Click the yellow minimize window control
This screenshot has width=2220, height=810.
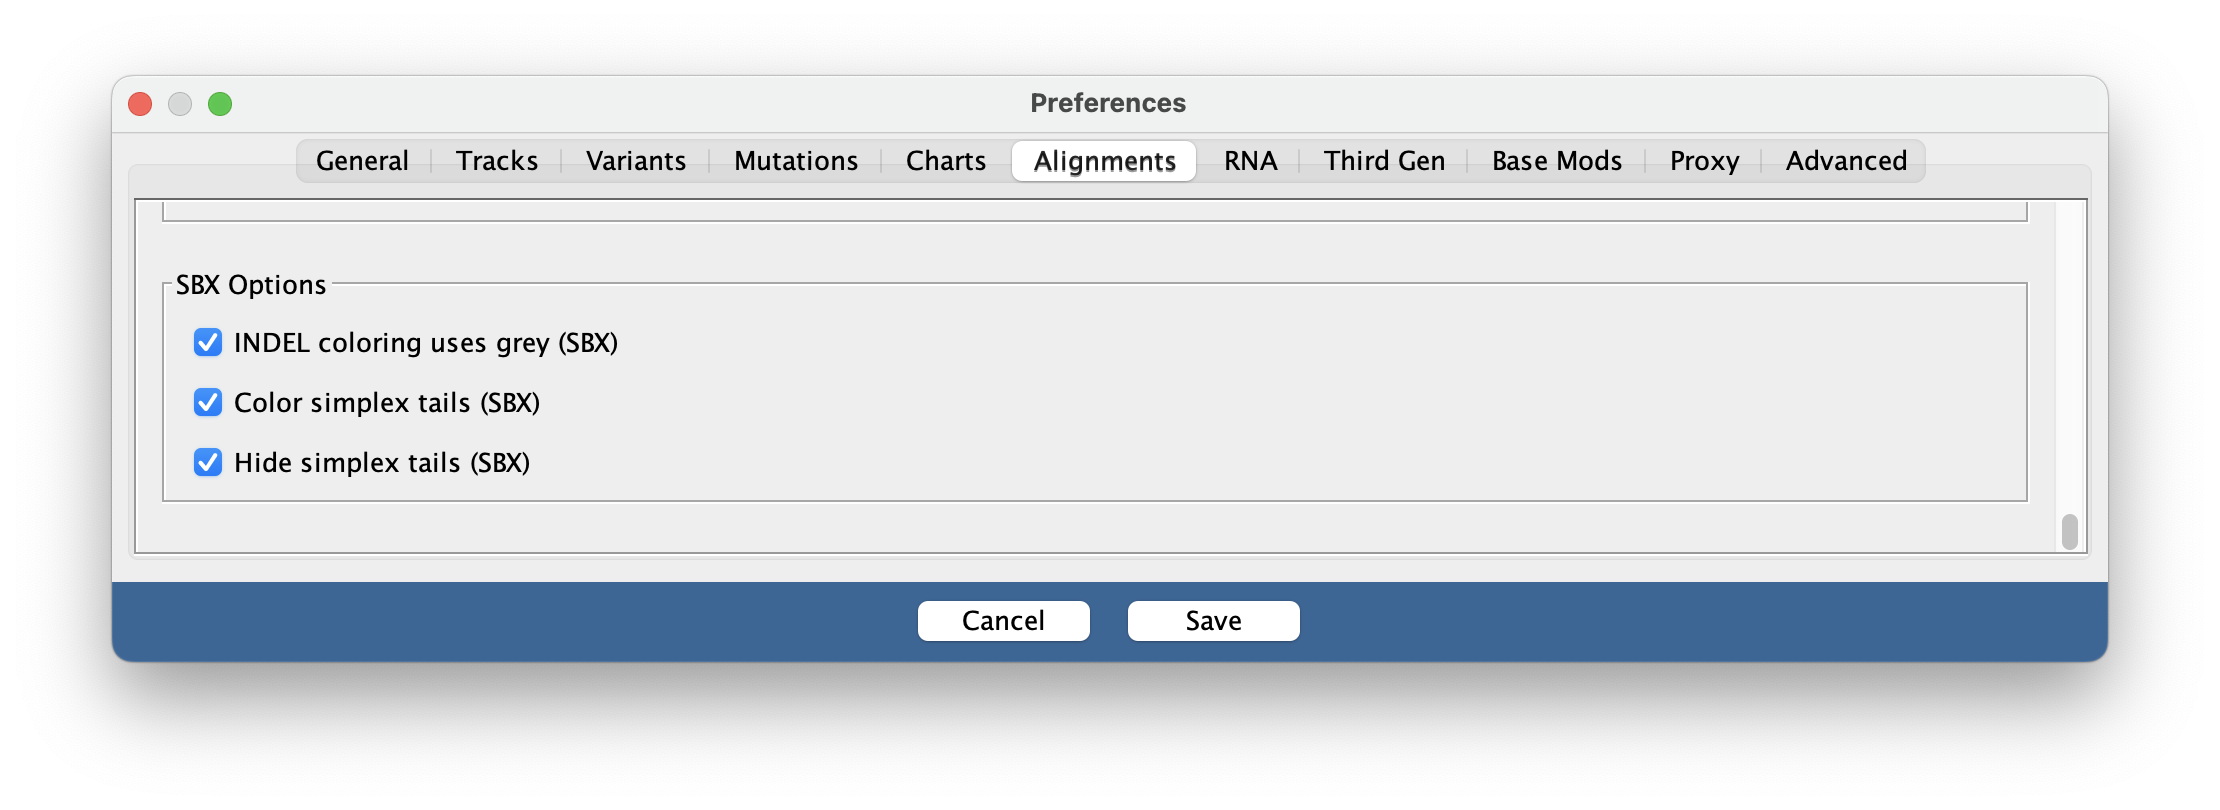tap(180, 103)
